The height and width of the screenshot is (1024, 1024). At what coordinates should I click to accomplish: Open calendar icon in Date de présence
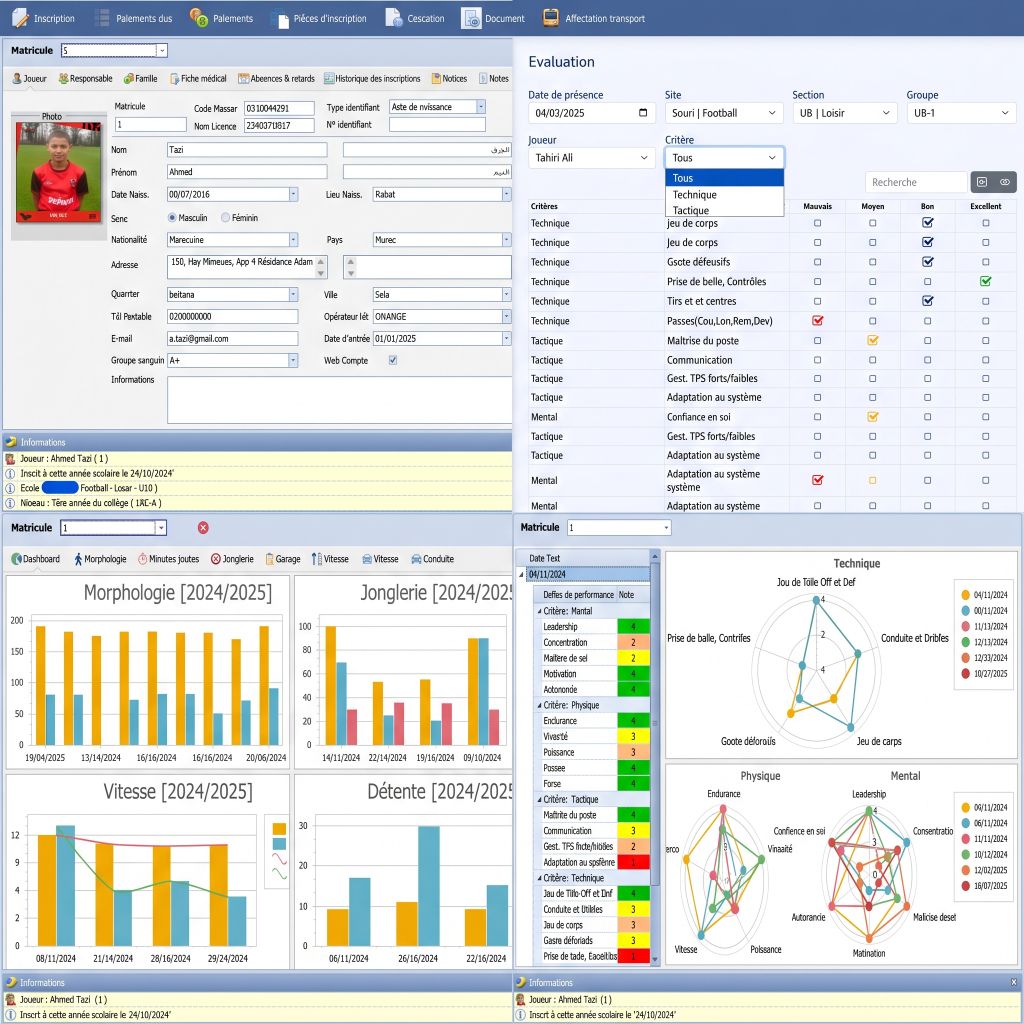click(643, 112)
